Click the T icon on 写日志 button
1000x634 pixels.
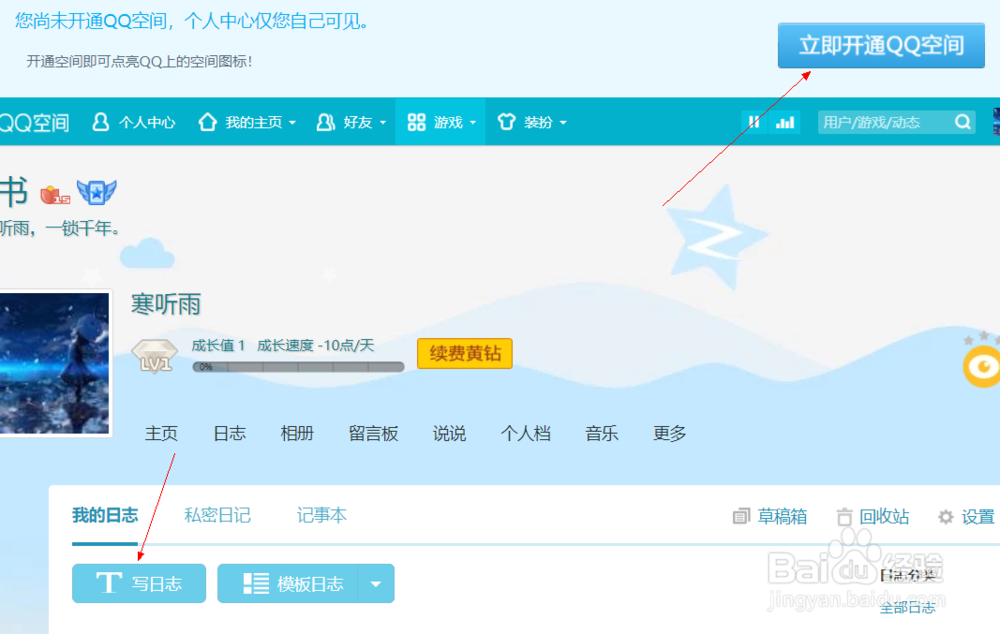110,583
